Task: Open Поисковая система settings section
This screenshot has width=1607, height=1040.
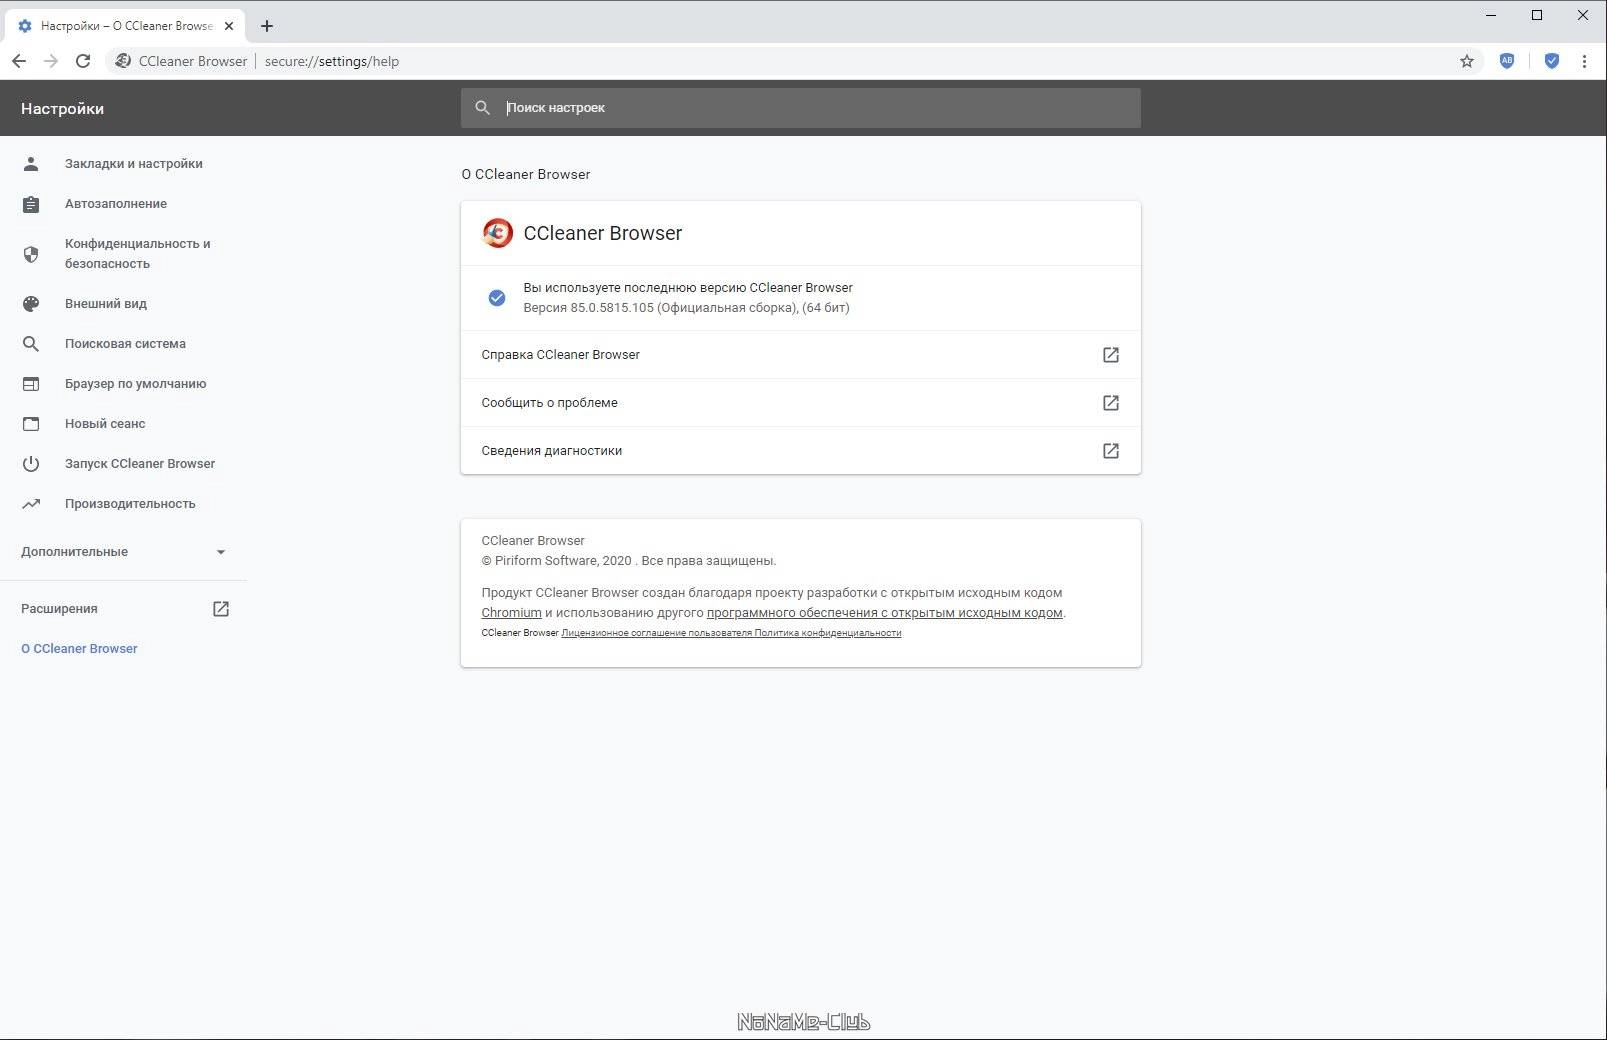Action: click(x=123, y=344)
